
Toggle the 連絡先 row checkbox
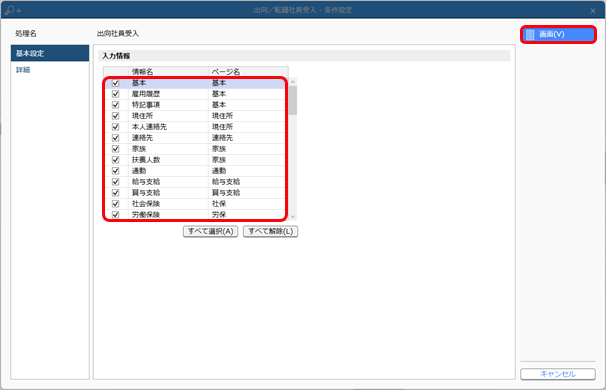[x=115, y=138]
